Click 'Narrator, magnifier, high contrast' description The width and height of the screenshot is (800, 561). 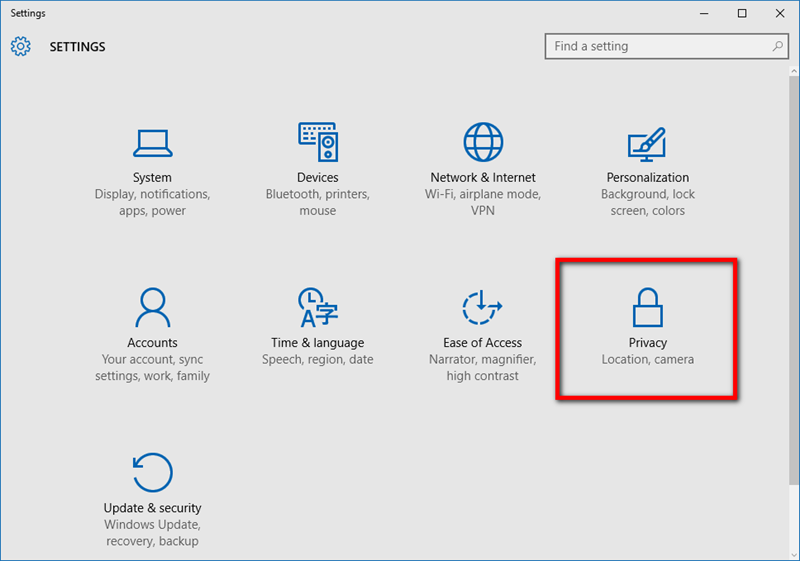[x=482, y=368]
